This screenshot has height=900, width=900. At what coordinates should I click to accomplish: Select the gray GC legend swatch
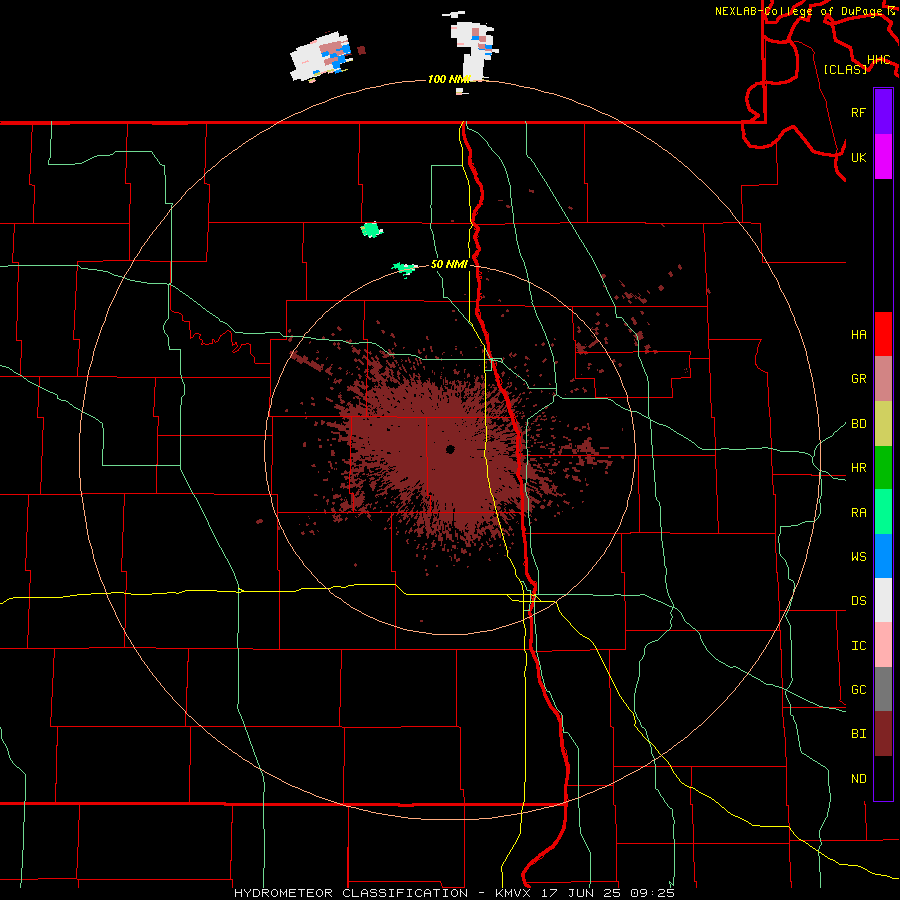click(883, 689)
